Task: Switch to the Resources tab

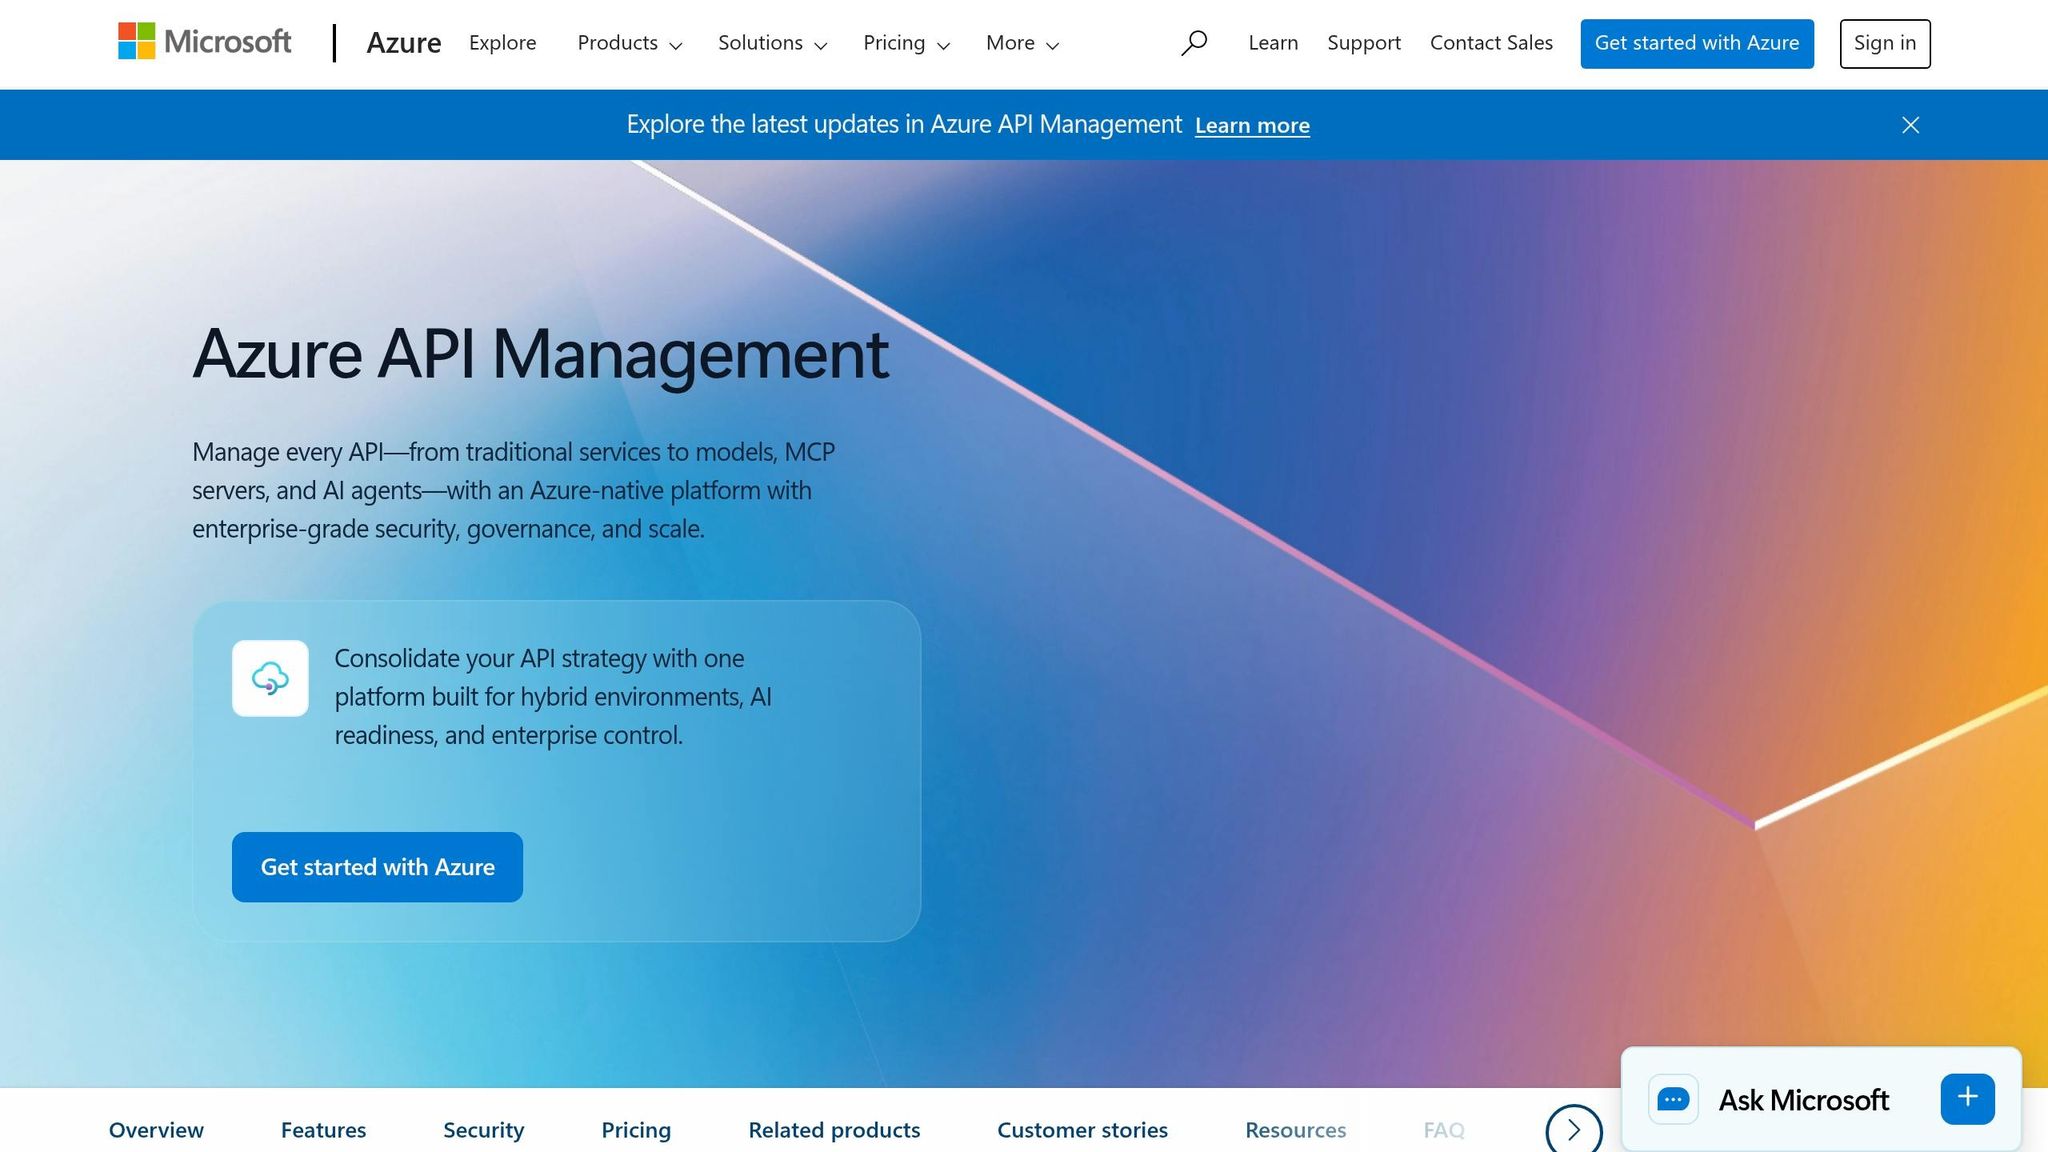Action: click(1295, 1130)
